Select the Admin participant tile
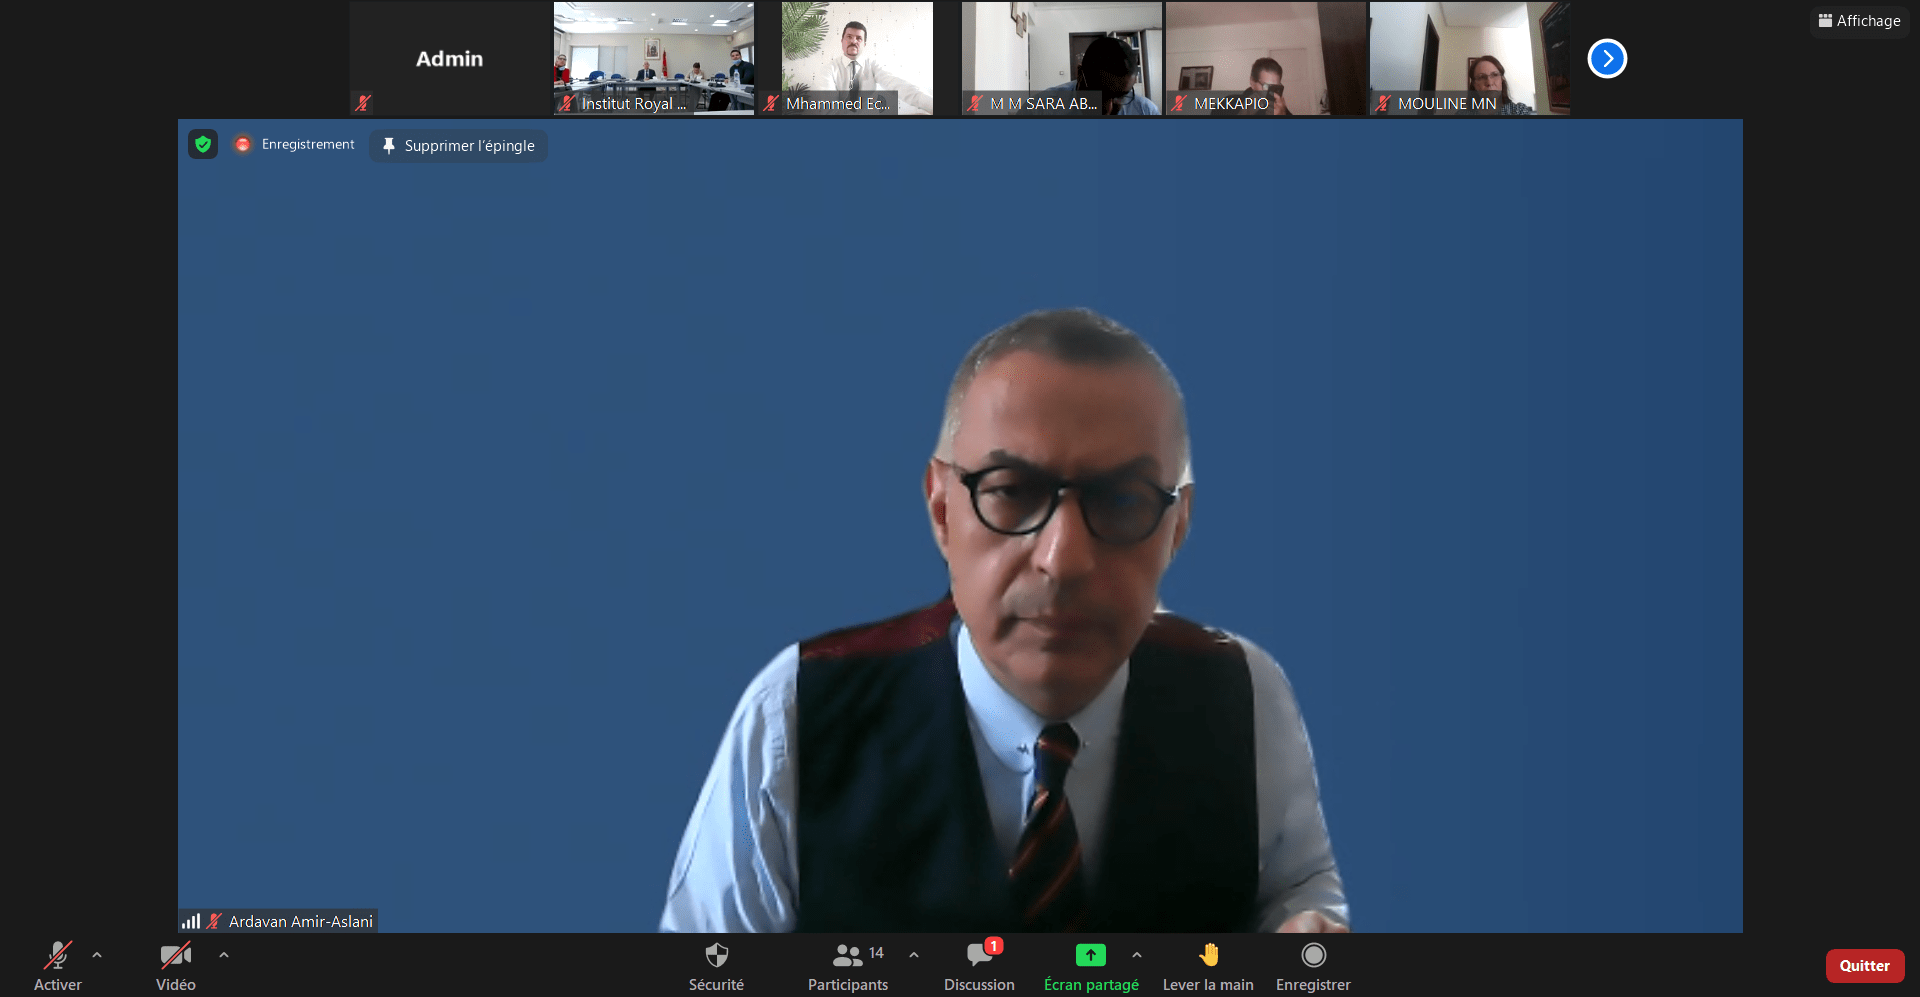Image resolution: width=1920 pixels, height=997 pixels. [449, 58]
